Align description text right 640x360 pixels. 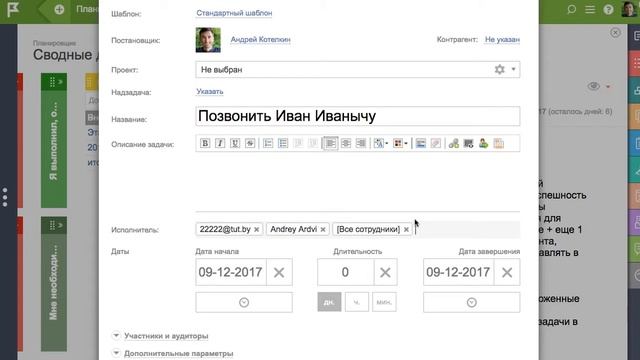[361, 143]
